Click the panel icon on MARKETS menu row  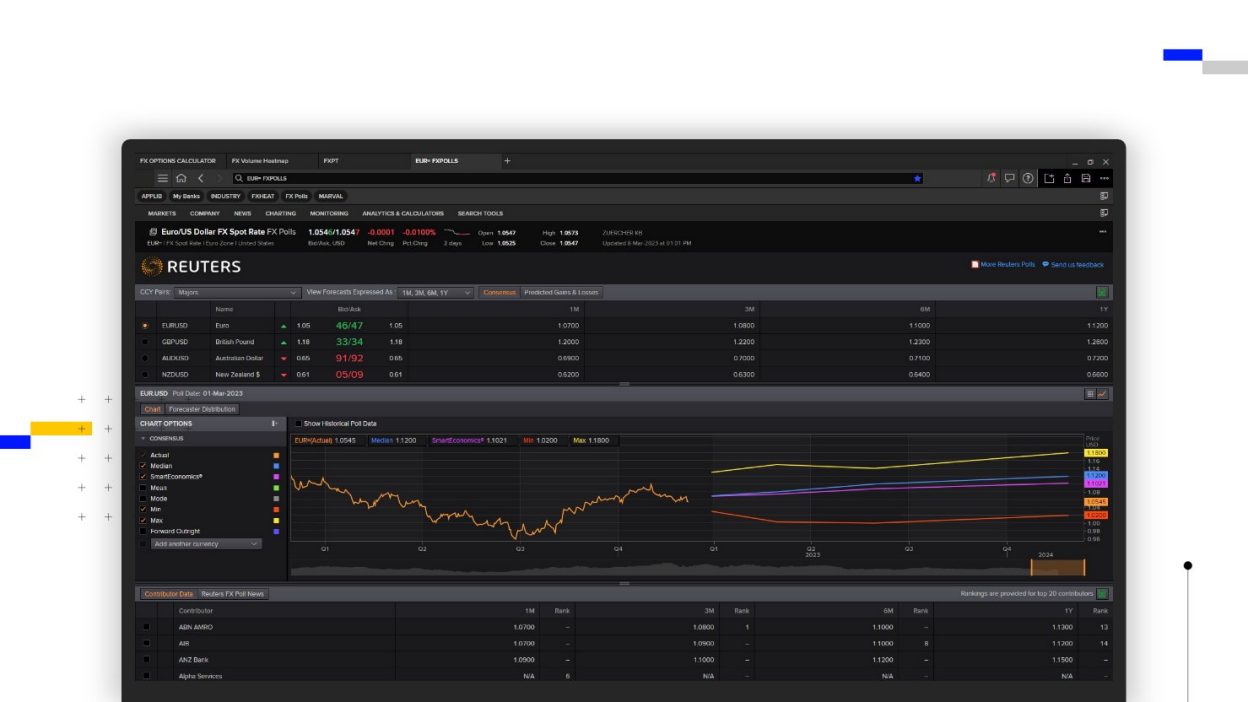click(x=1104, y=213)
